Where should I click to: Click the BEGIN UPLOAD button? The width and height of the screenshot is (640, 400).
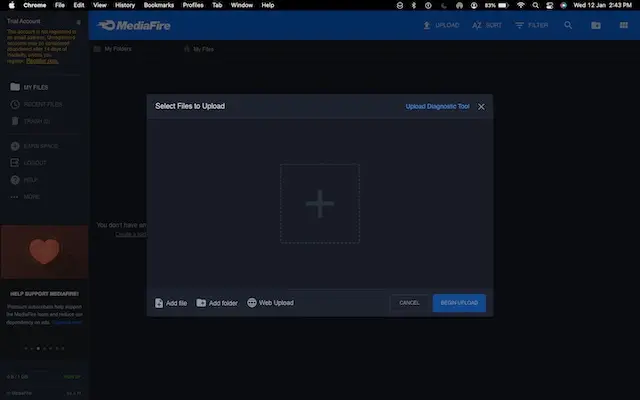click(x=459, y=303)
